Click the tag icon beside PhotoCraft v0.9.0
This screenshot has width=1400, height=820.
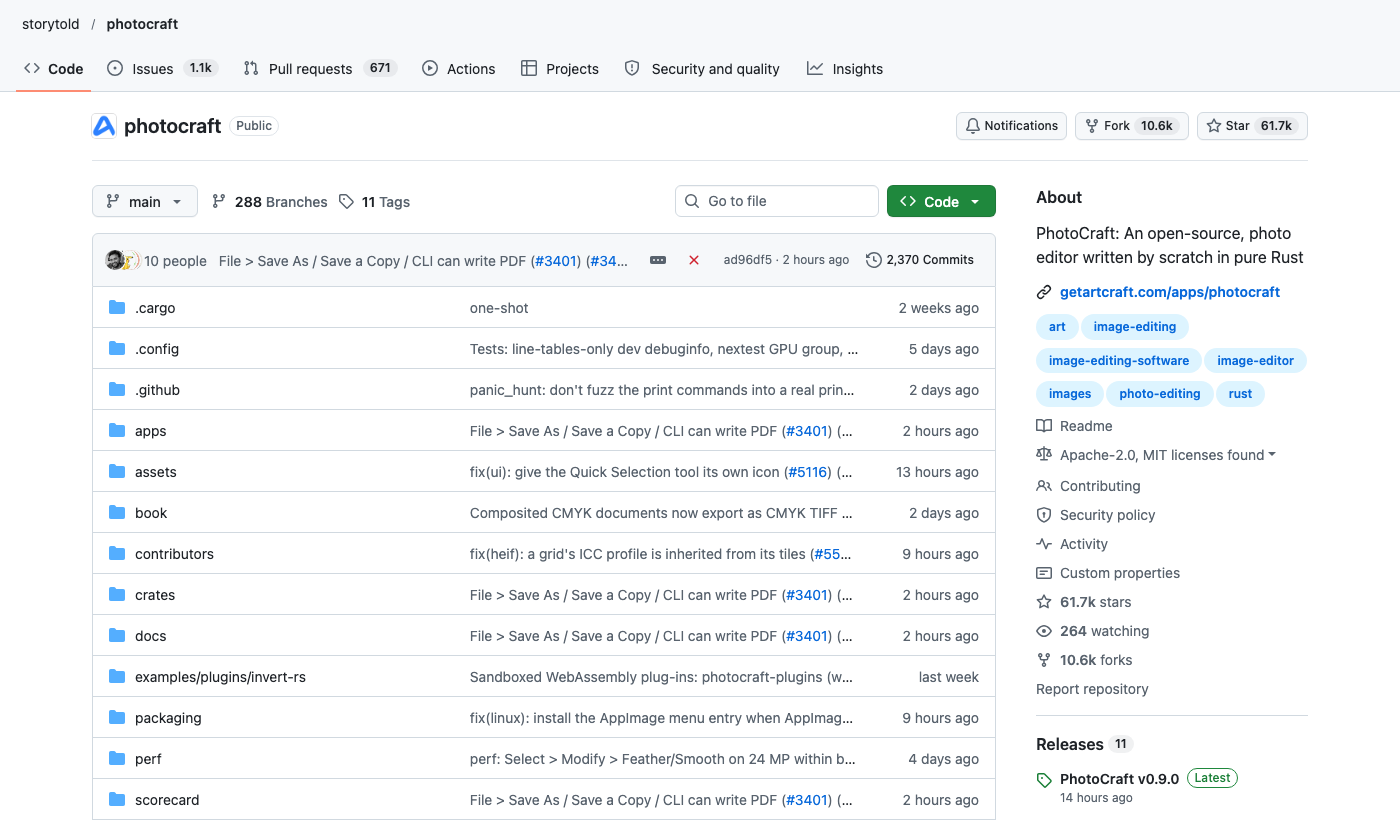1044,780
